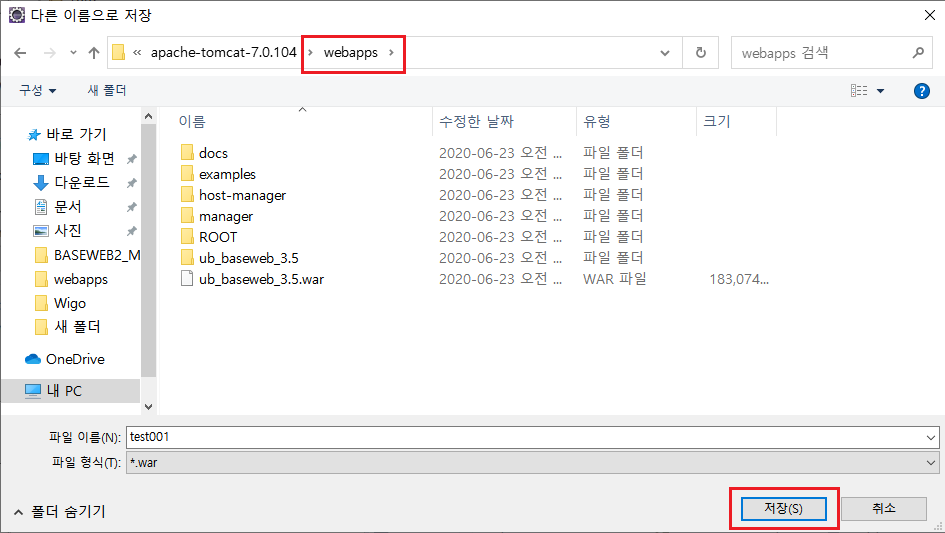Click the examples folder name

(x=227, y=174)
